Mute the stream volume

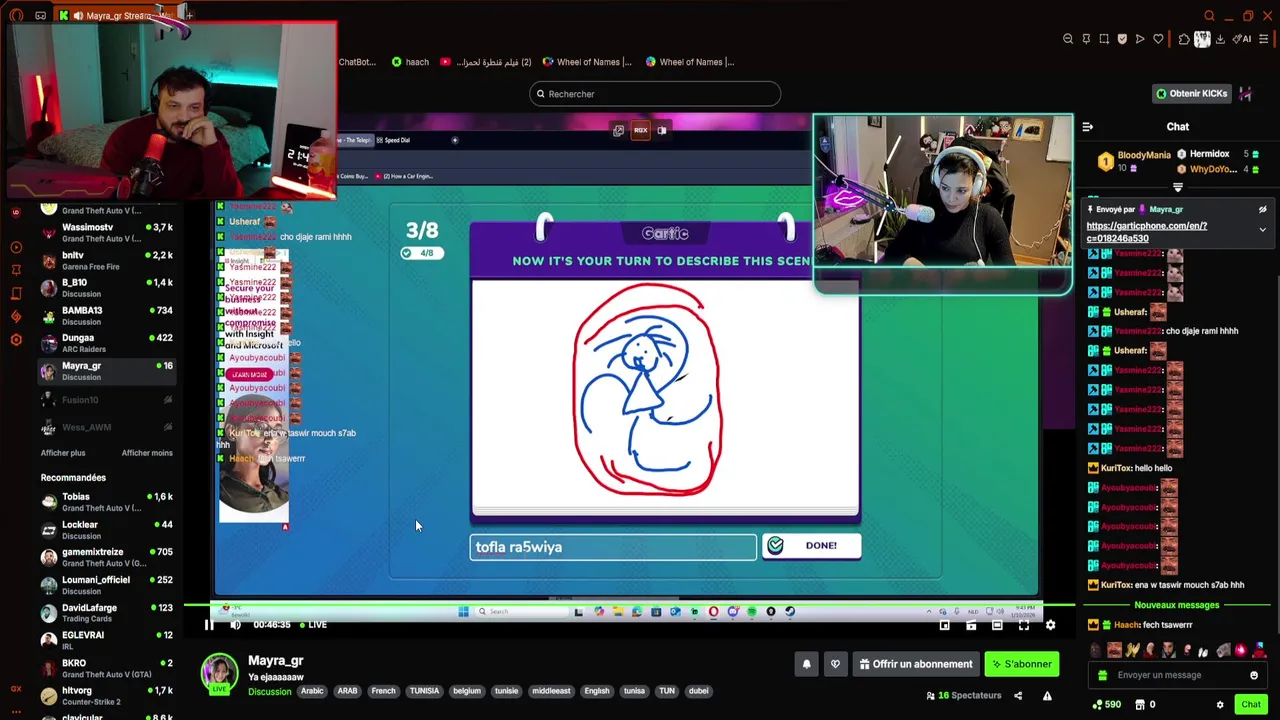click(x=235, y=625)
